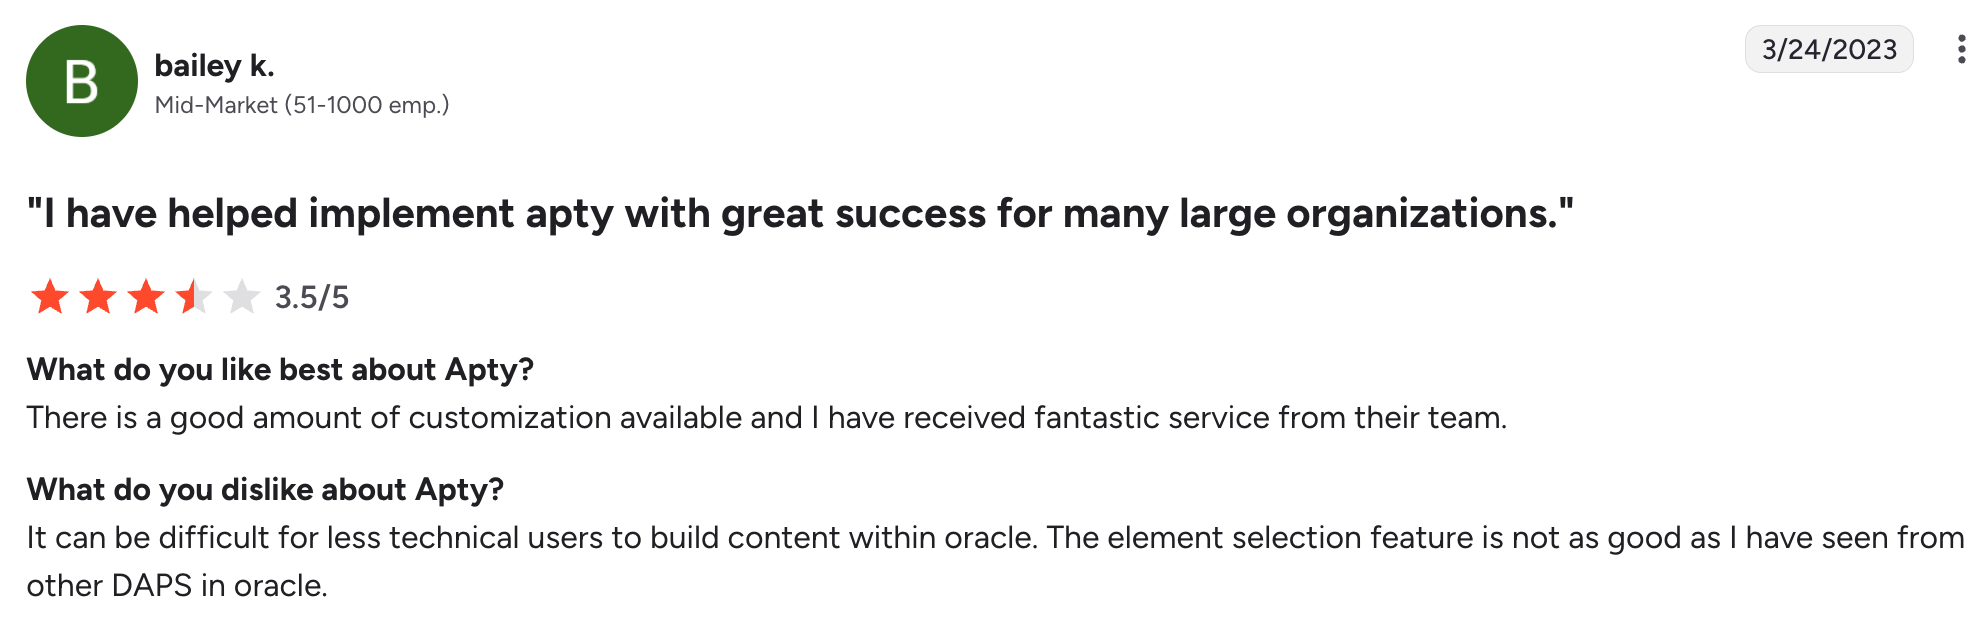Select the "What do you dislike about Apty?" heading
The width and height of the screenshot is (1982, 638).
(x=265, y=490)
